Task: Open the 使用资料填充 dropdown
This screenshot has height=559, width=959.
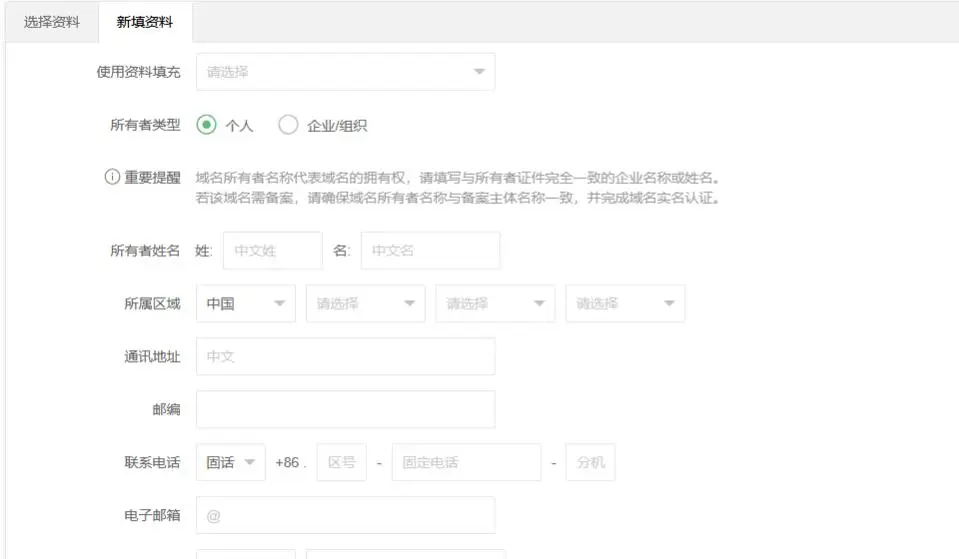Action: (x=346, y=72)
